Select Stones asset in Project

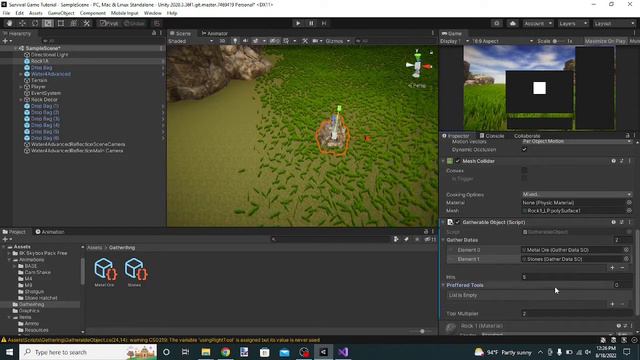point(135,271)
